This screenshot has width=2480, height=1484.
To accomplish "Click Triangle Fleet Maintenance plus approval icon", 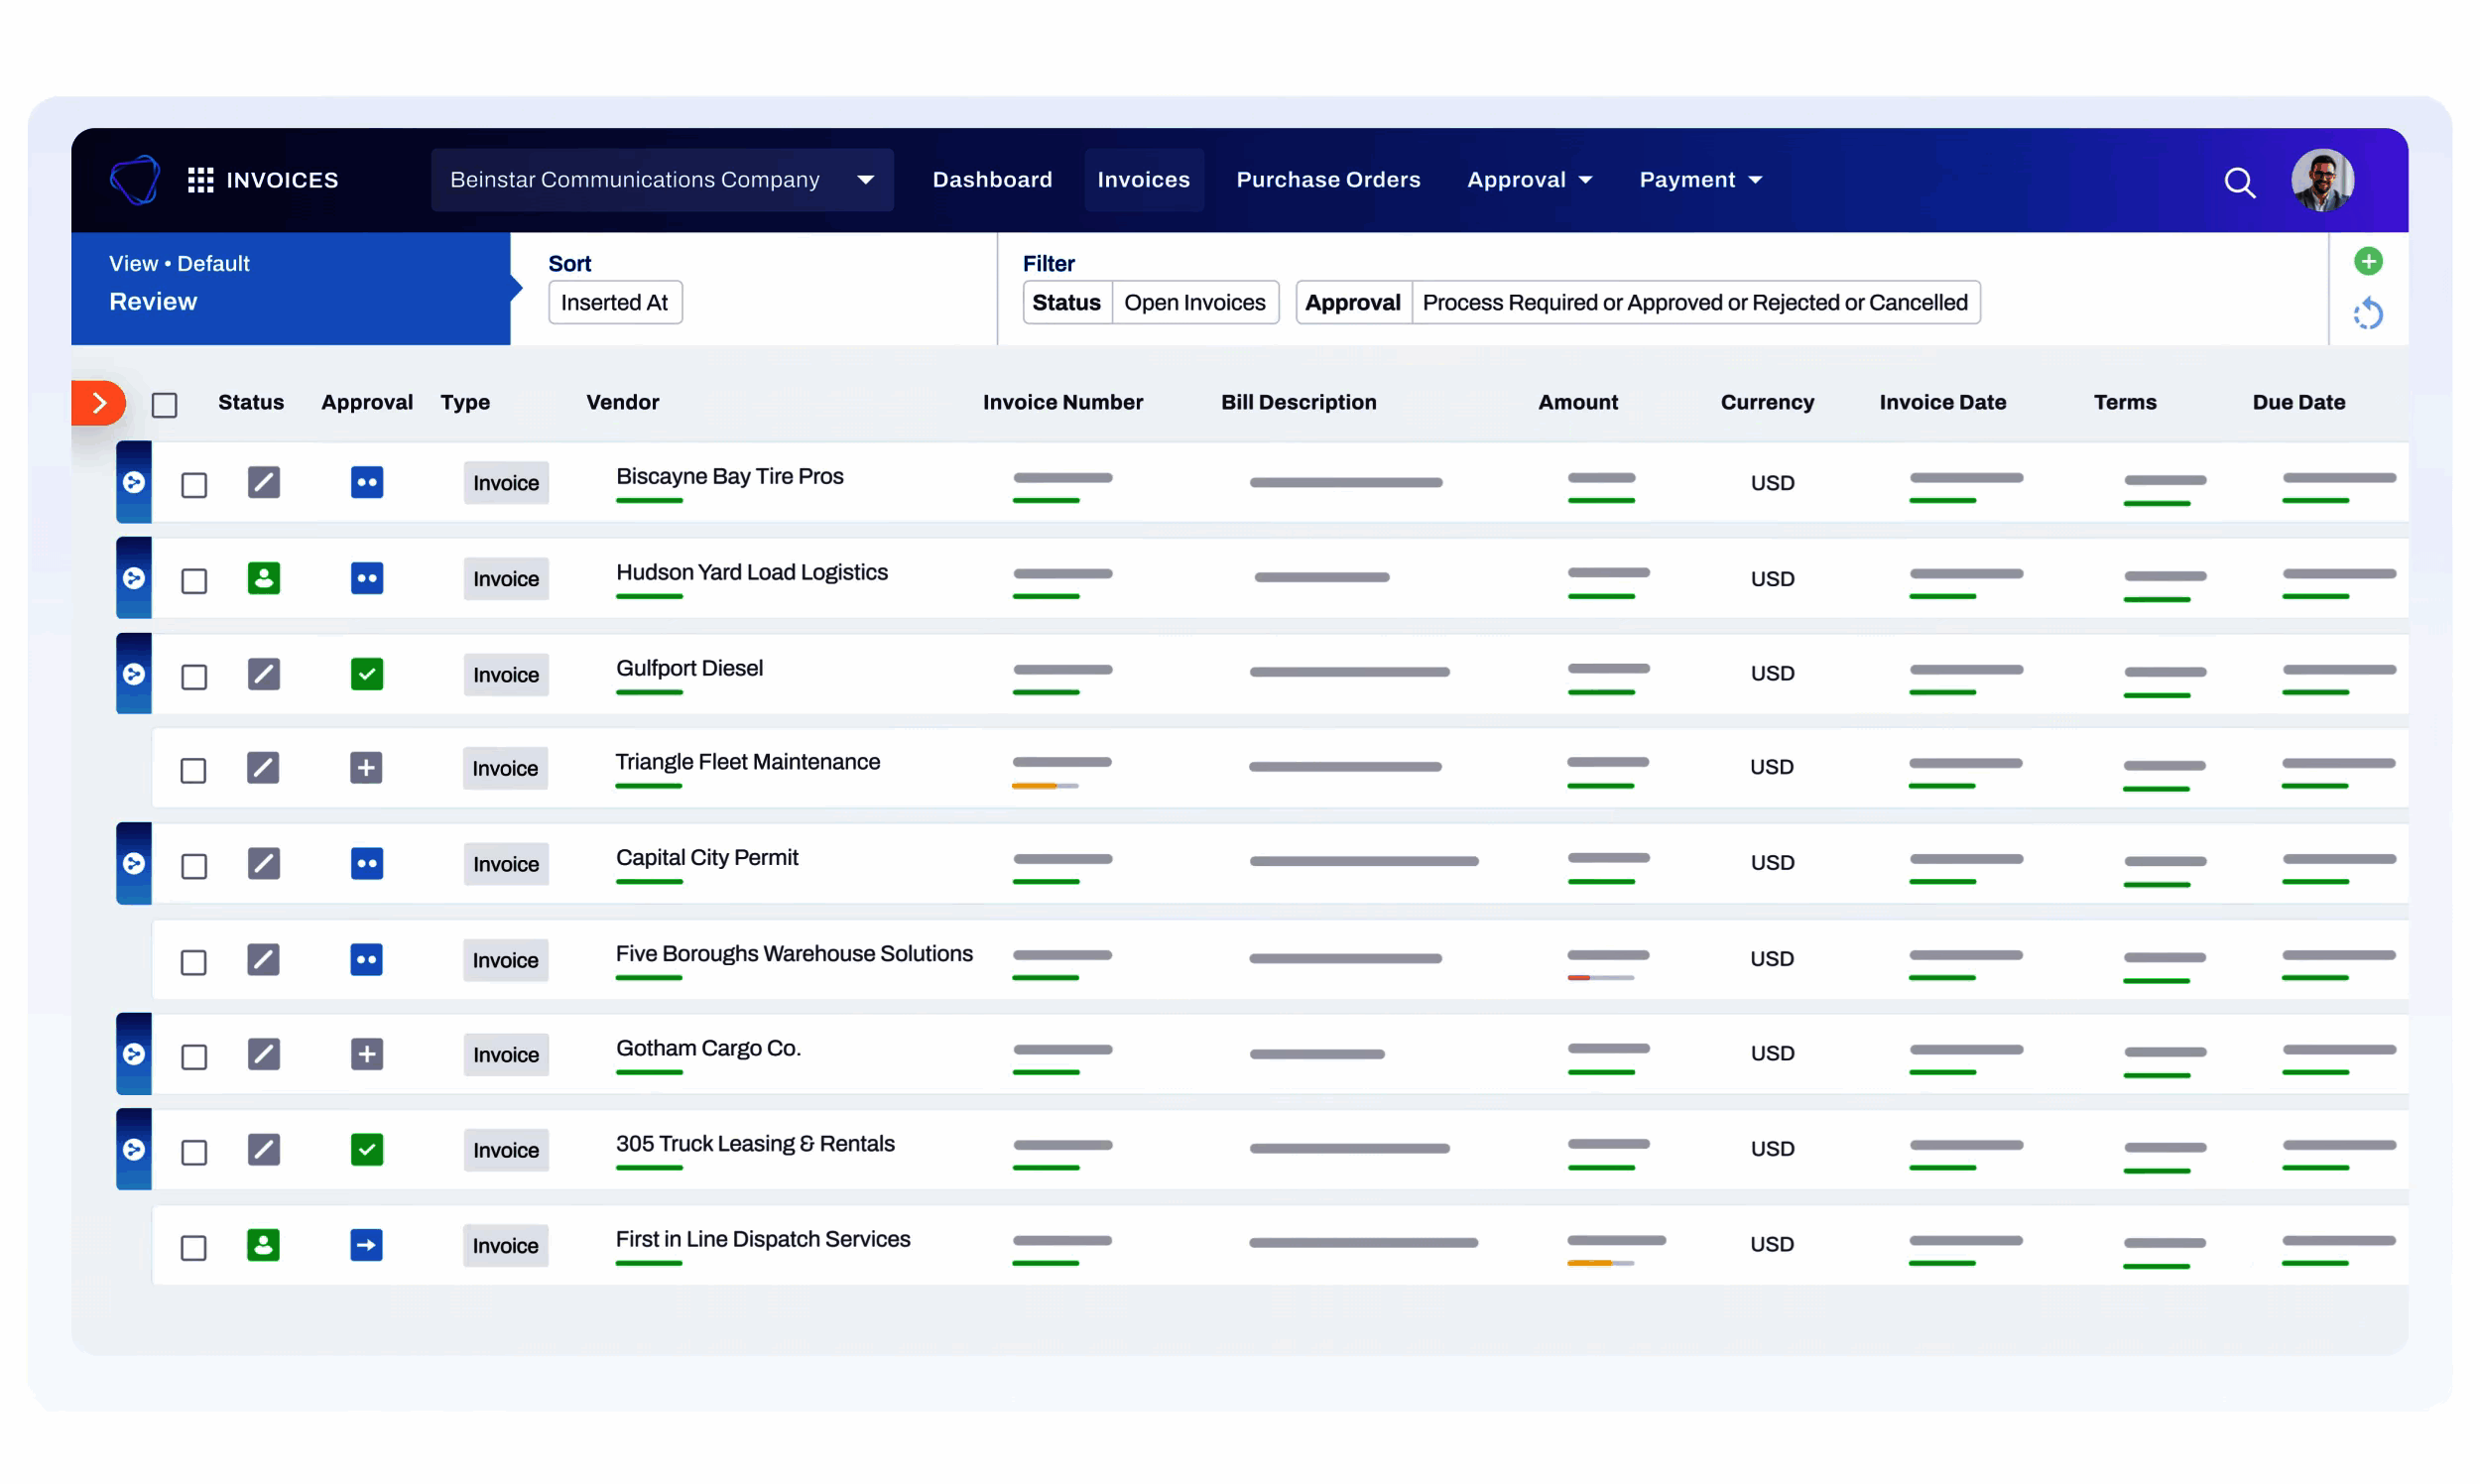I will pyautogui.click(x=366, y=768).
